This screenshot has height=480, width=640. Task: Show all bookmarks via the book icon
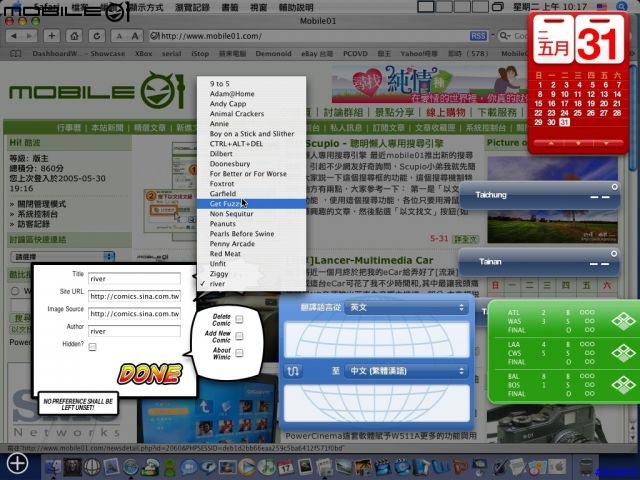tap(16, 53)
